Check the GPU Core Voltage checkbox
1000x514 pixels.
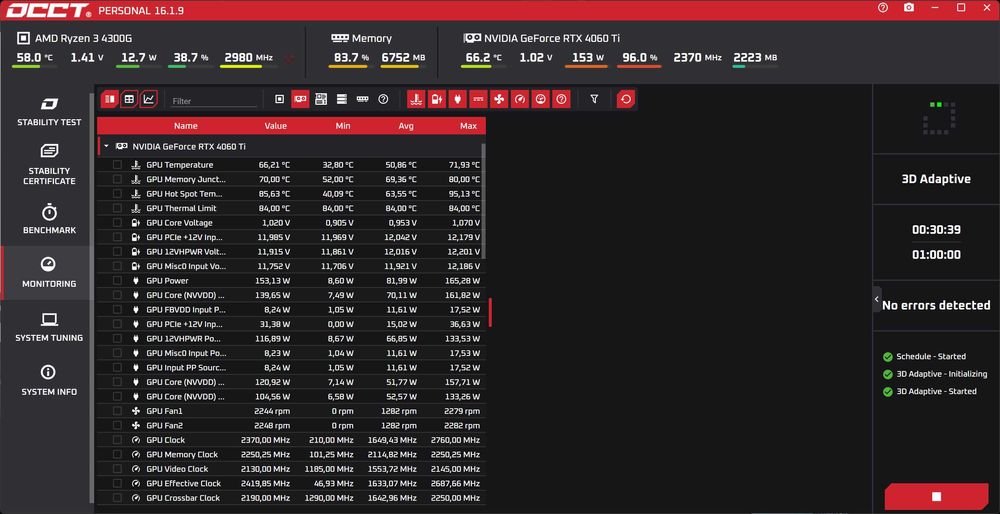[117, 223]
